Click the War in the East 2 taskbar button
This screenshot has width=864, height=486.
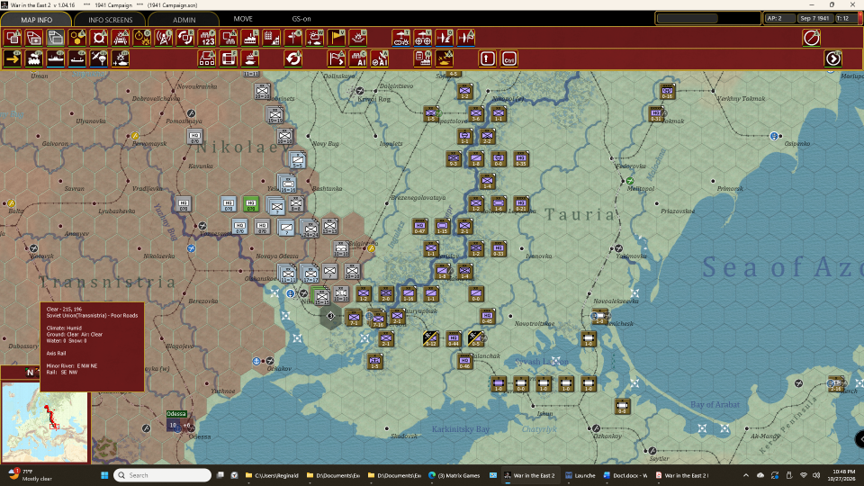tap(529, 475)
